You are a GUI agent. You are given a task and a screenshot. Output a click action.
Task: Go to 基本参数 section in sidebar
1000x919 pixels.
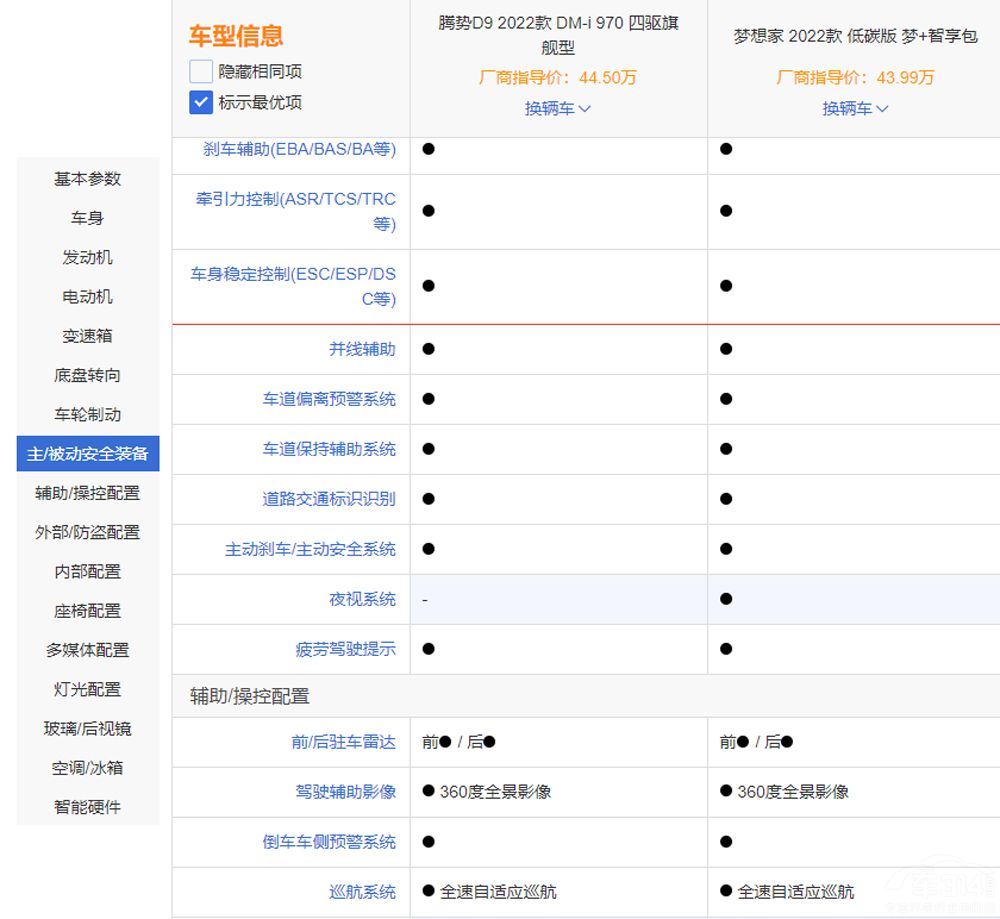88,178
